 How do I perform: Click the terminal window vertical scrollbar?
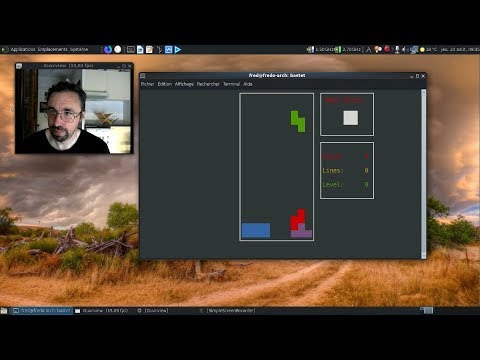click(423, 173)
